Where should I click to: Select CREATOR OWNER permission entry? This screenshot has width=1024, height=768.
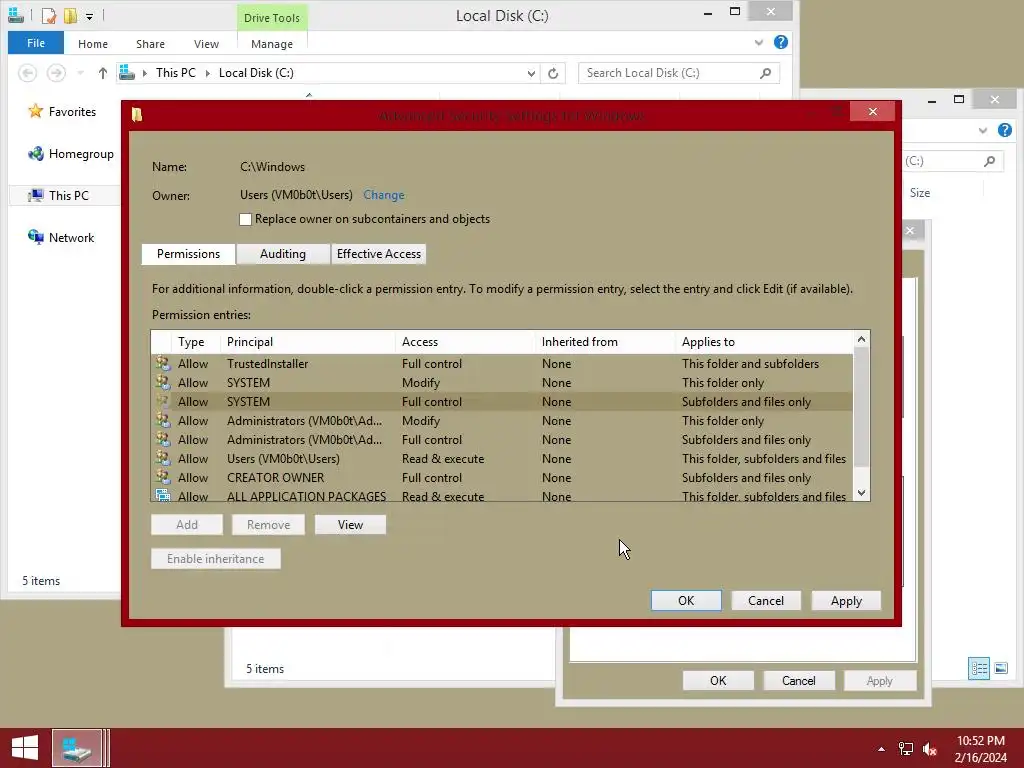click(x=502, y=477)
